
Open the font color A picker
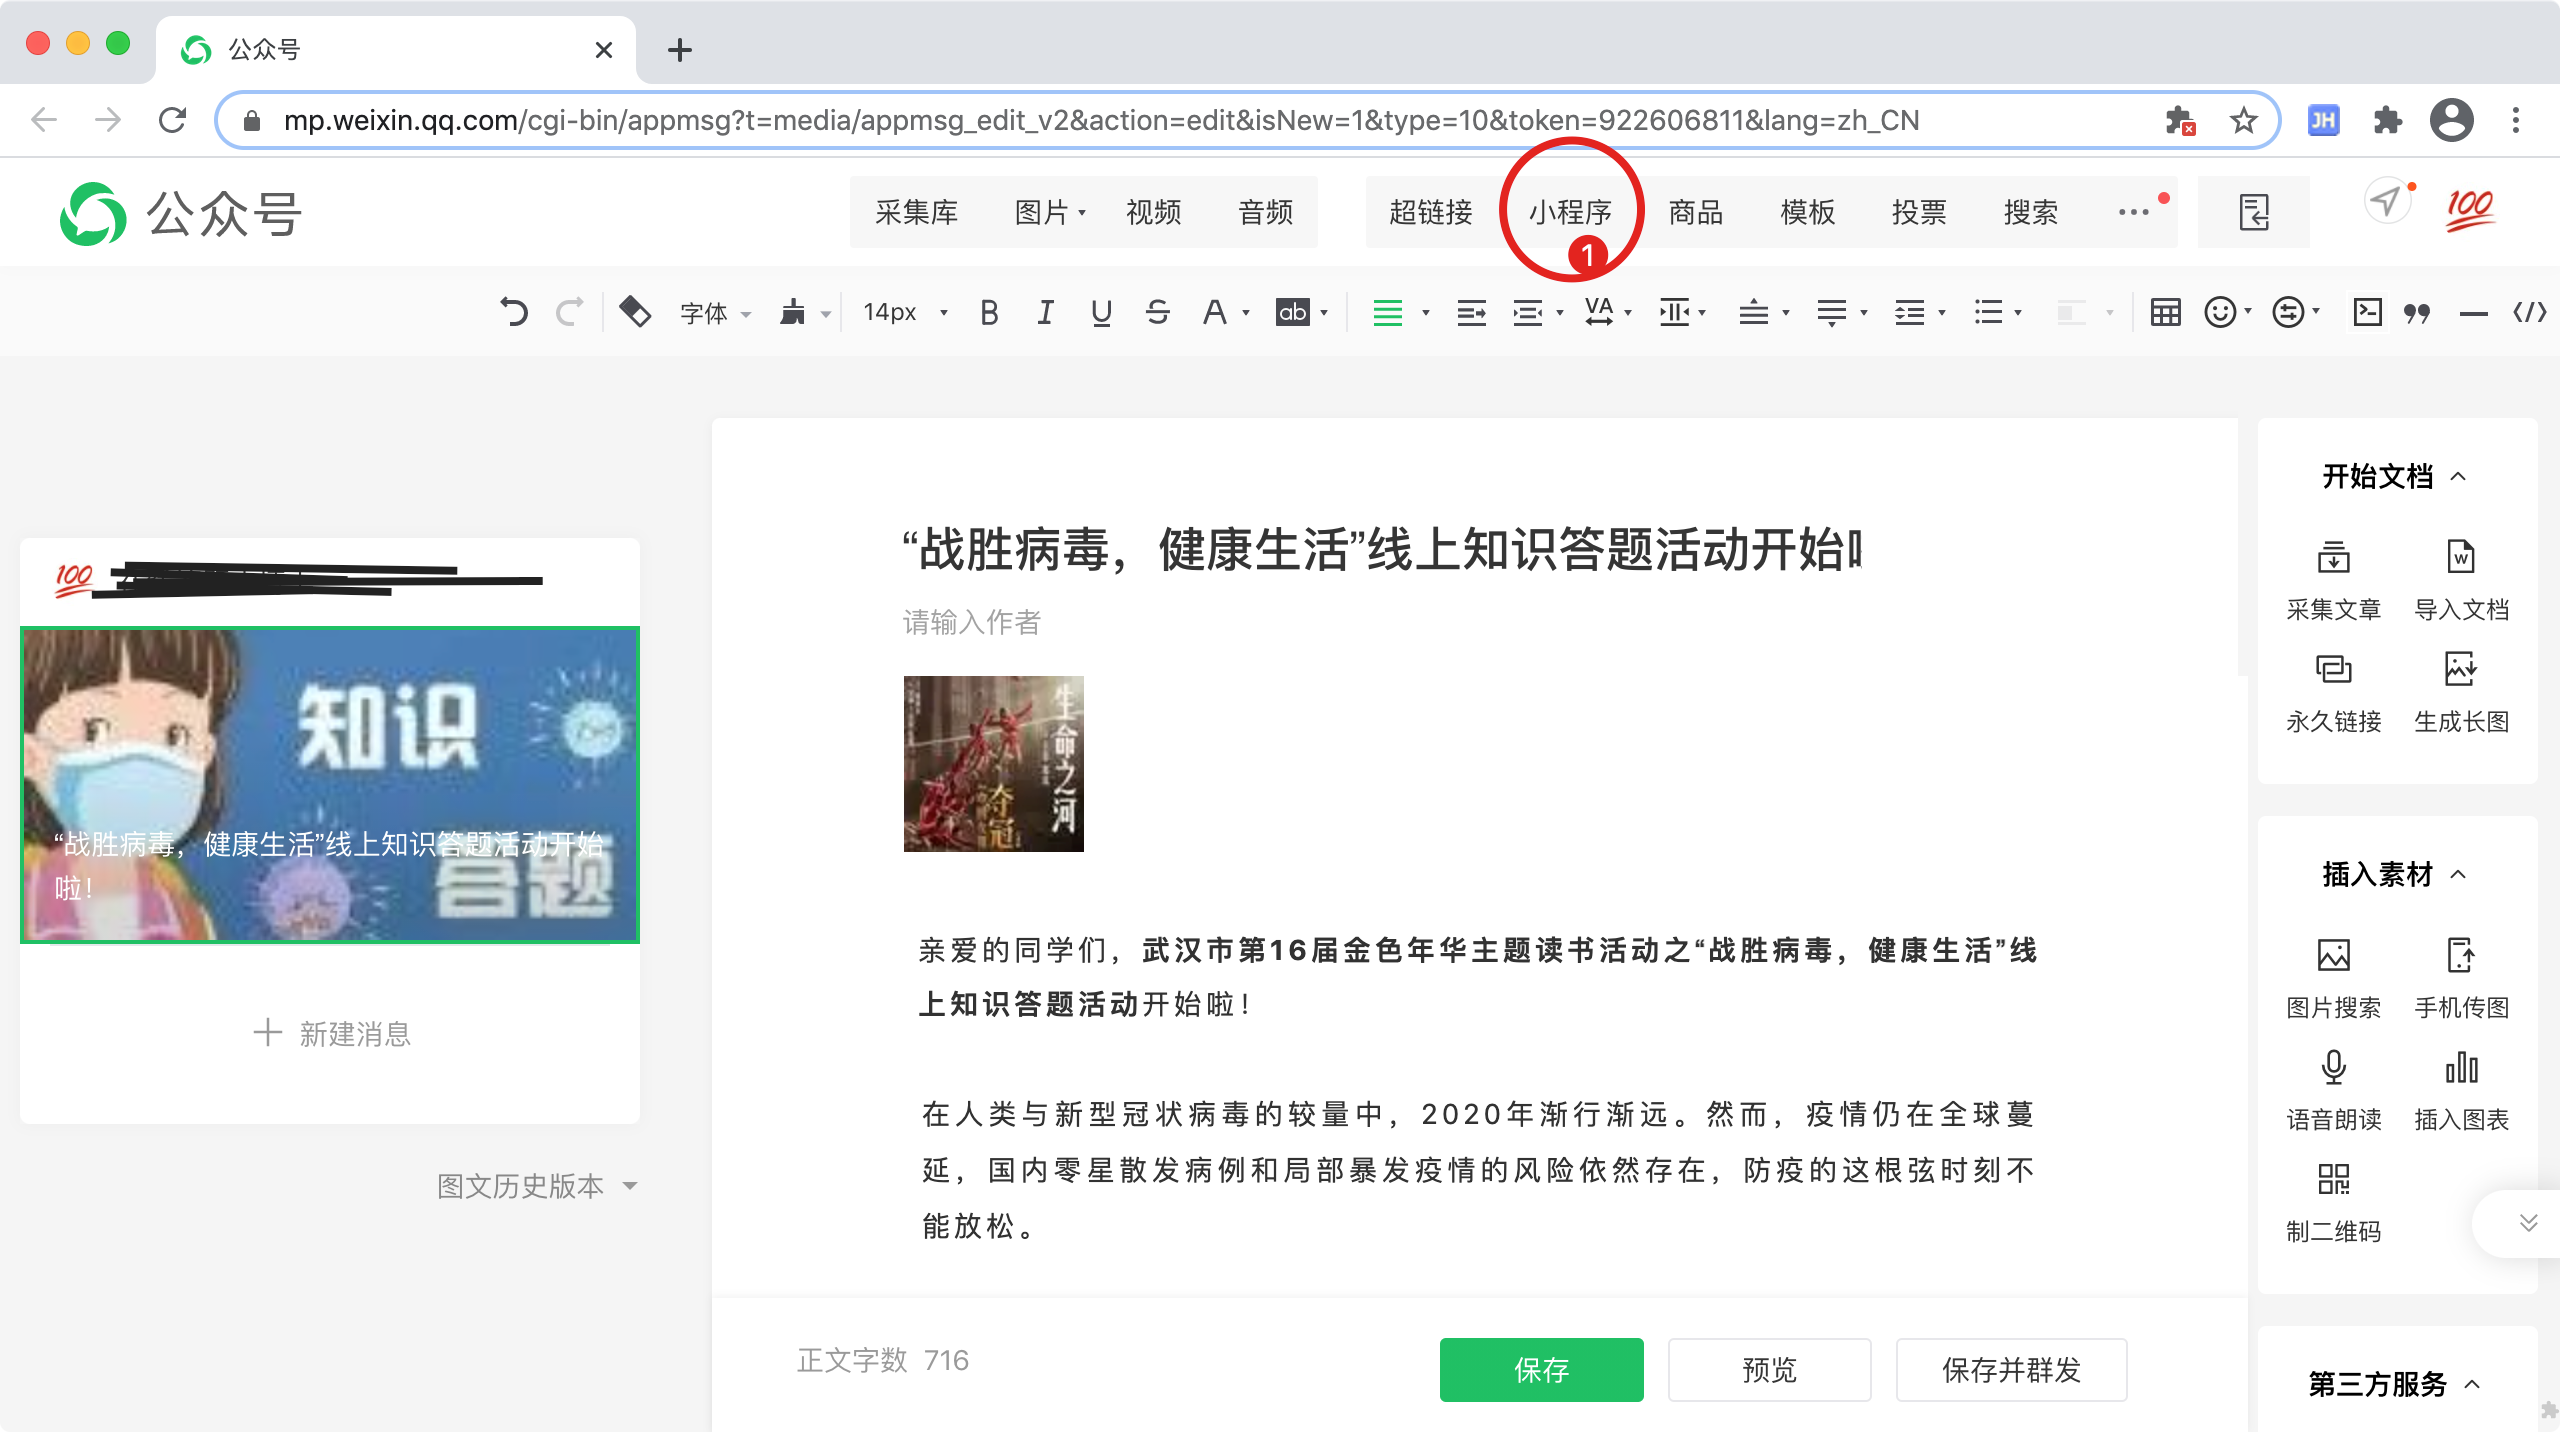pos(1214,313)
